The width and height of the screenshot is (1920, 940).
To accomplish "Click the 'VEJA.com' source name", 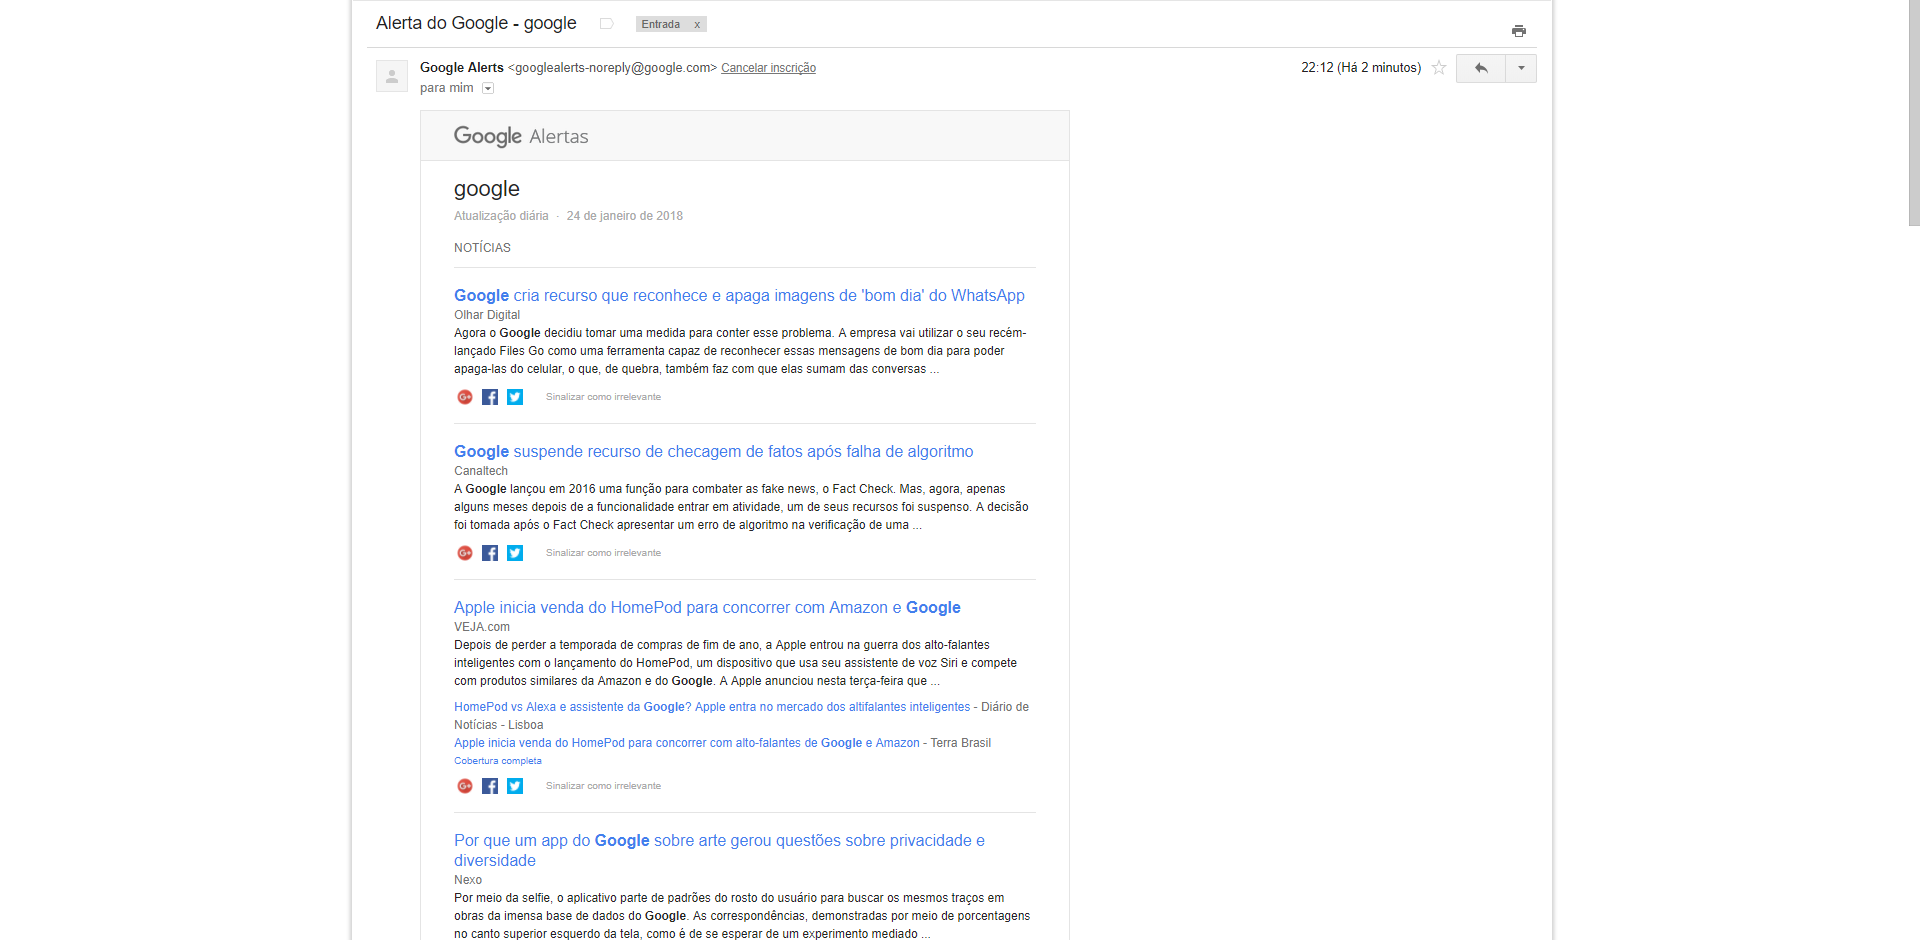I will pos(482,627).
